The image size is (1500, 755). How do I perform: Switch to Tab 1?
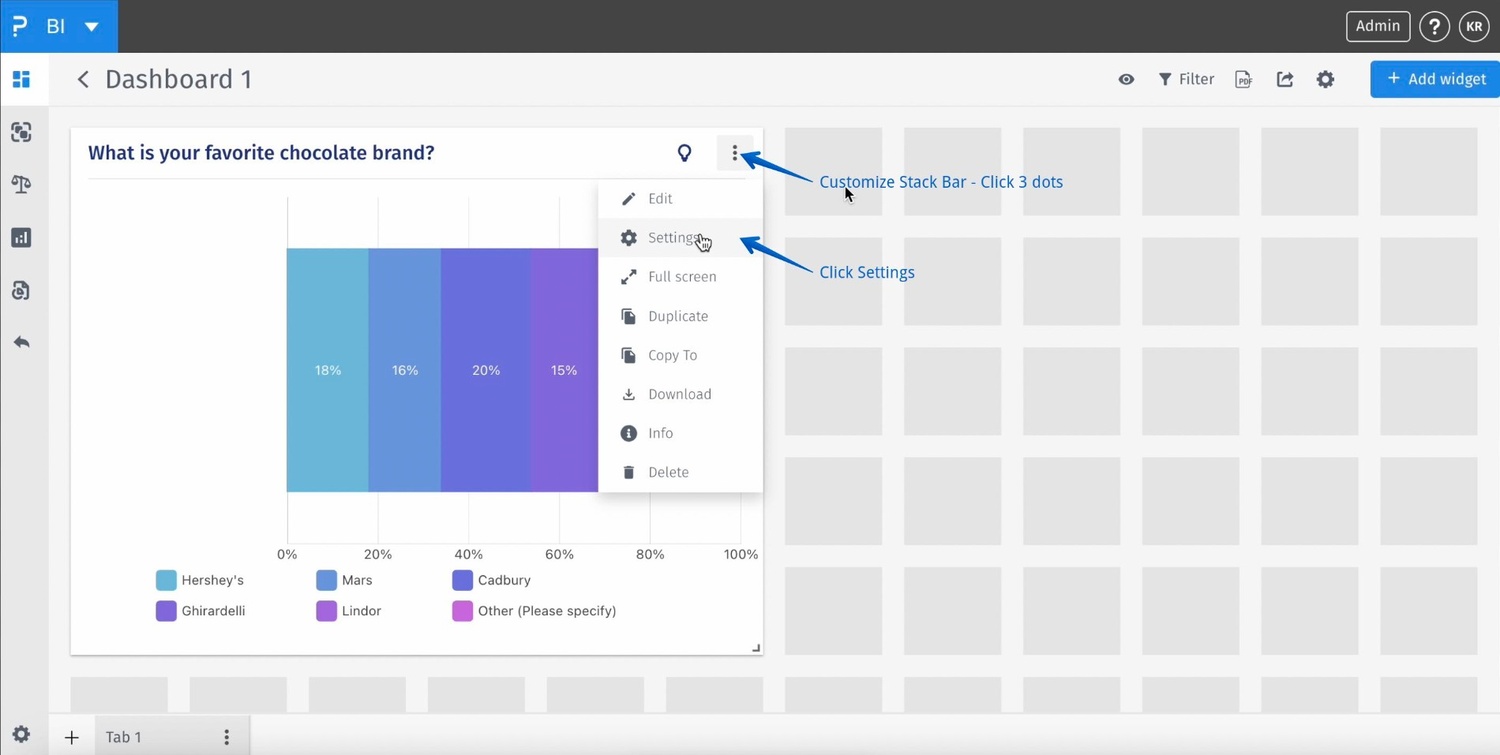click(124, 737)
